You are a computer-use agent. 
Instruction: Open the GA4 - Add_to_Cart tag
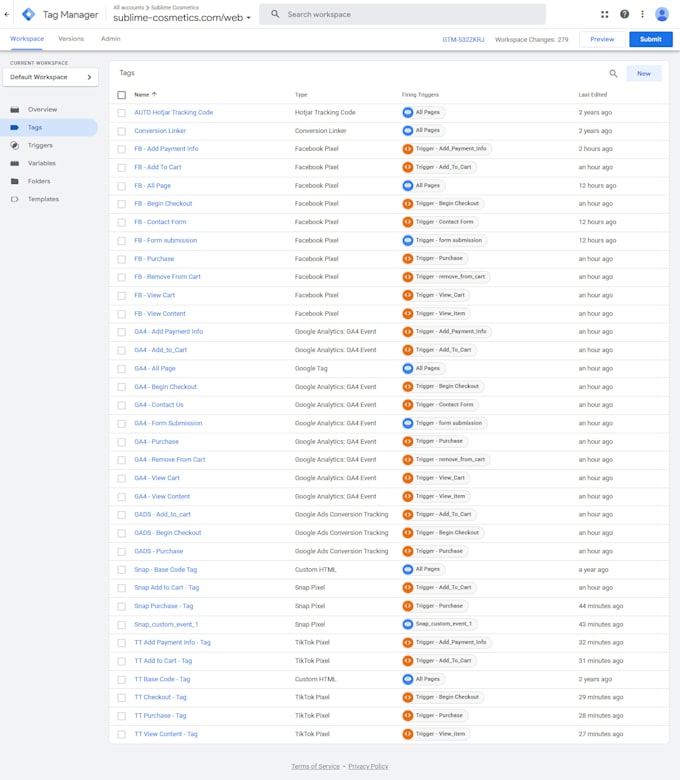[x=161, y=350]
